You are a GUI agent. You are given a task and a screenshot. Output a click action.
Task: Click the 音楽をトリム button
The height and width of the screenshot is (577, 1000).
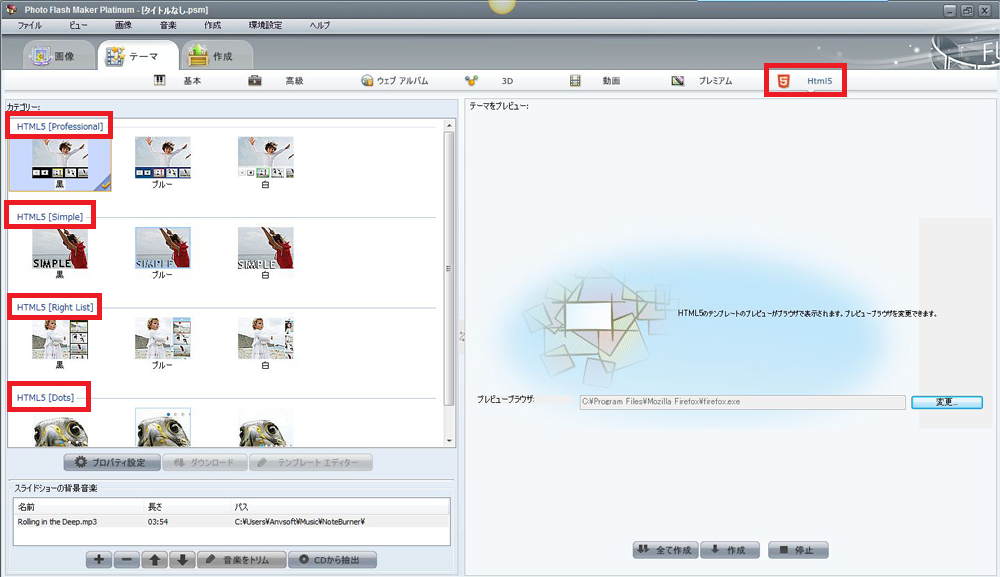pyautogui.click(x=240, y=560)
